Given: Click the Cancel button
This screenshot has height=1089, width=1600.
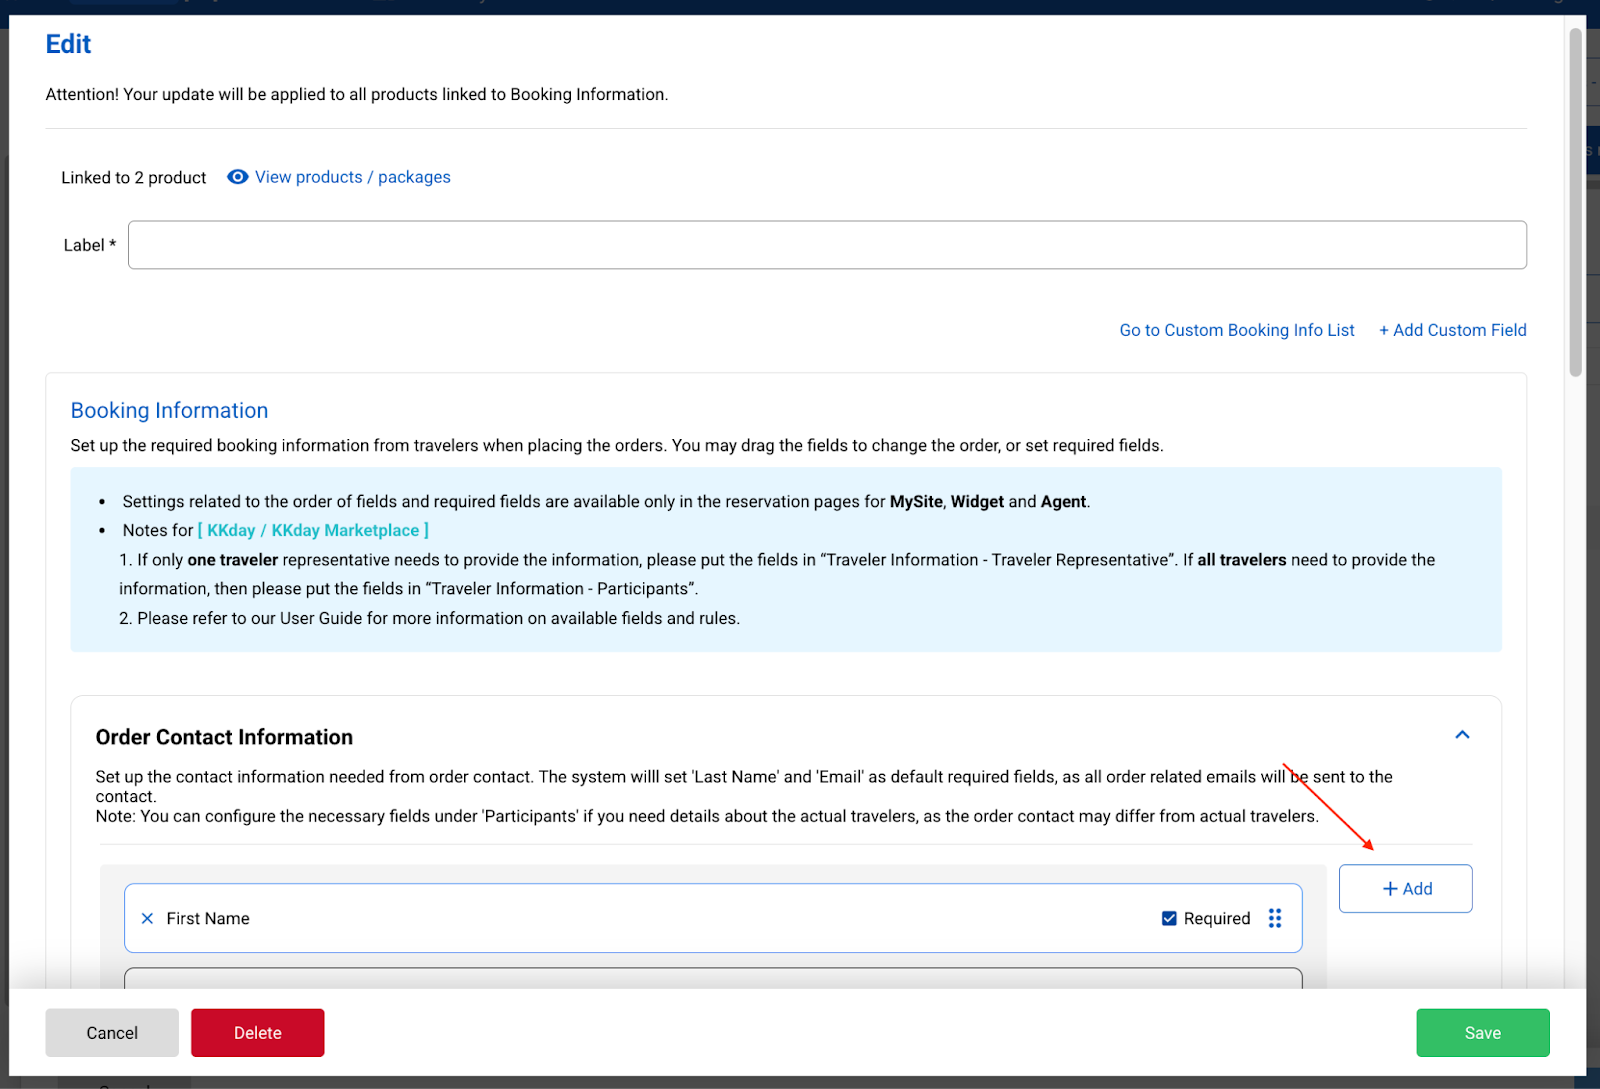Looking at the screenshot, I should click(112, 1033).
